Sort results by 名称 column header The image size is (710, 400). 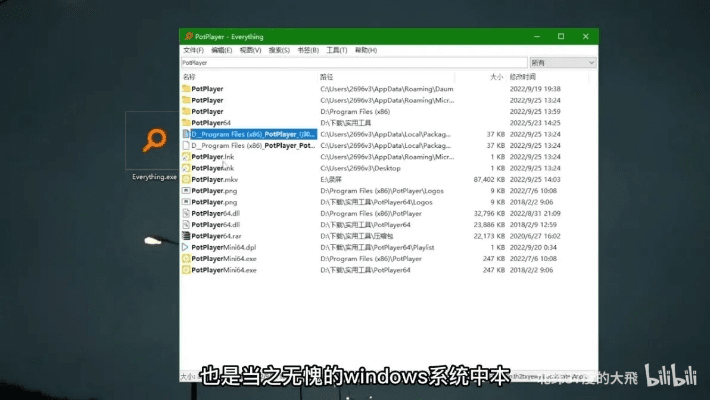pyautogui.click(x=190, y=76)
